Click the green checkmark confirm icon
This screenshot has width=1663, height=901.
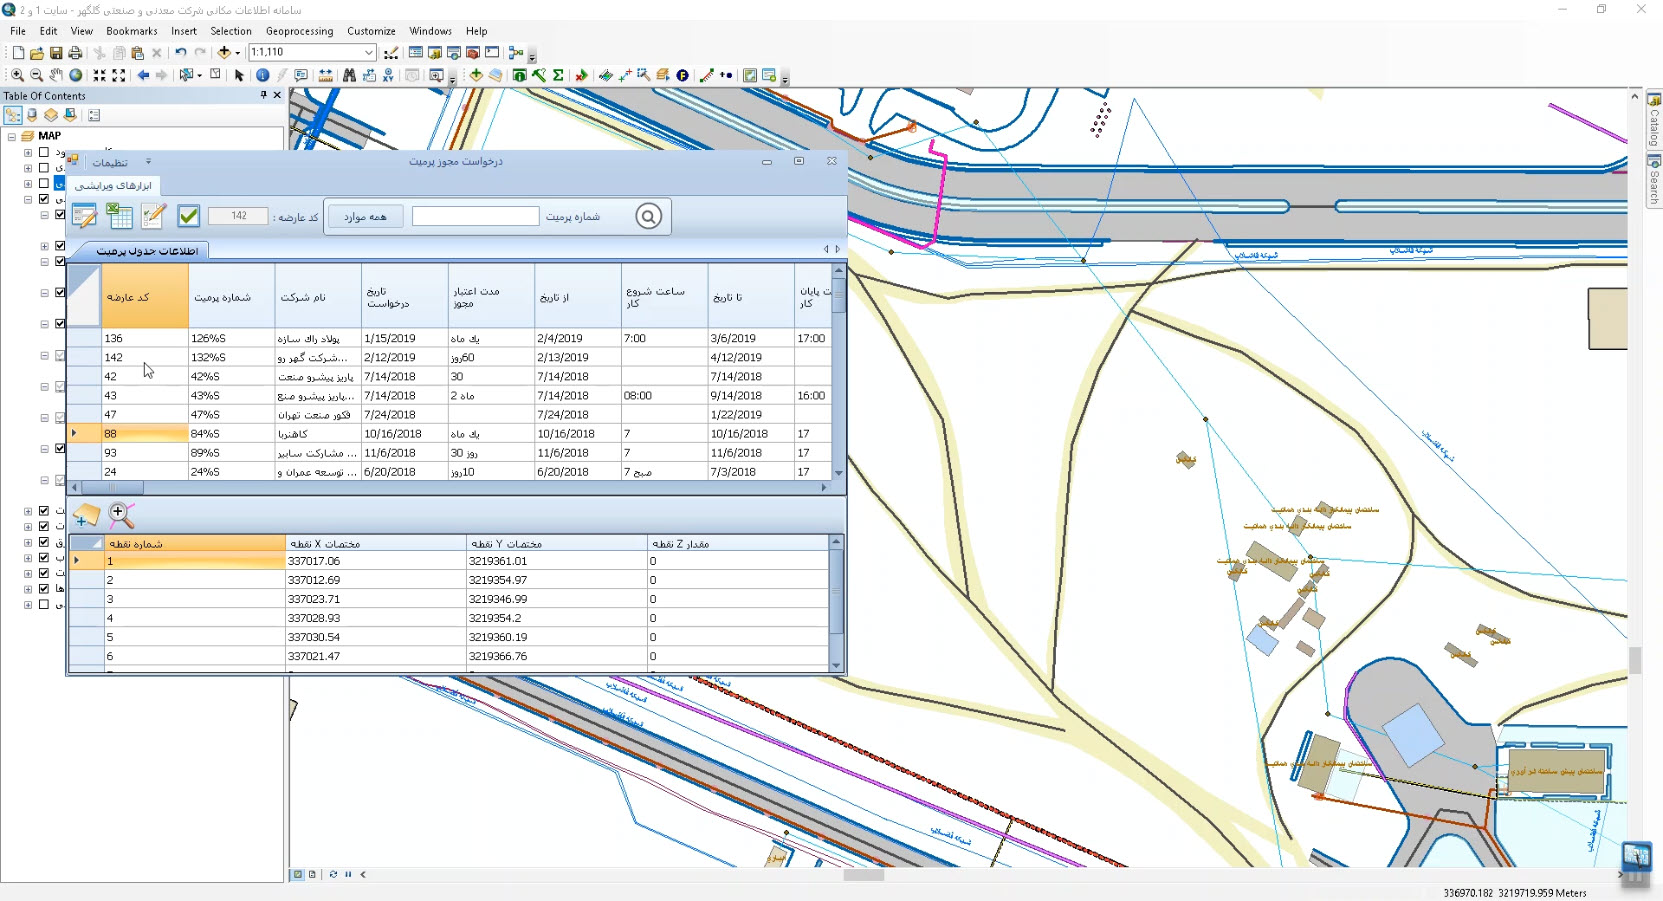[x=189, y=216]
